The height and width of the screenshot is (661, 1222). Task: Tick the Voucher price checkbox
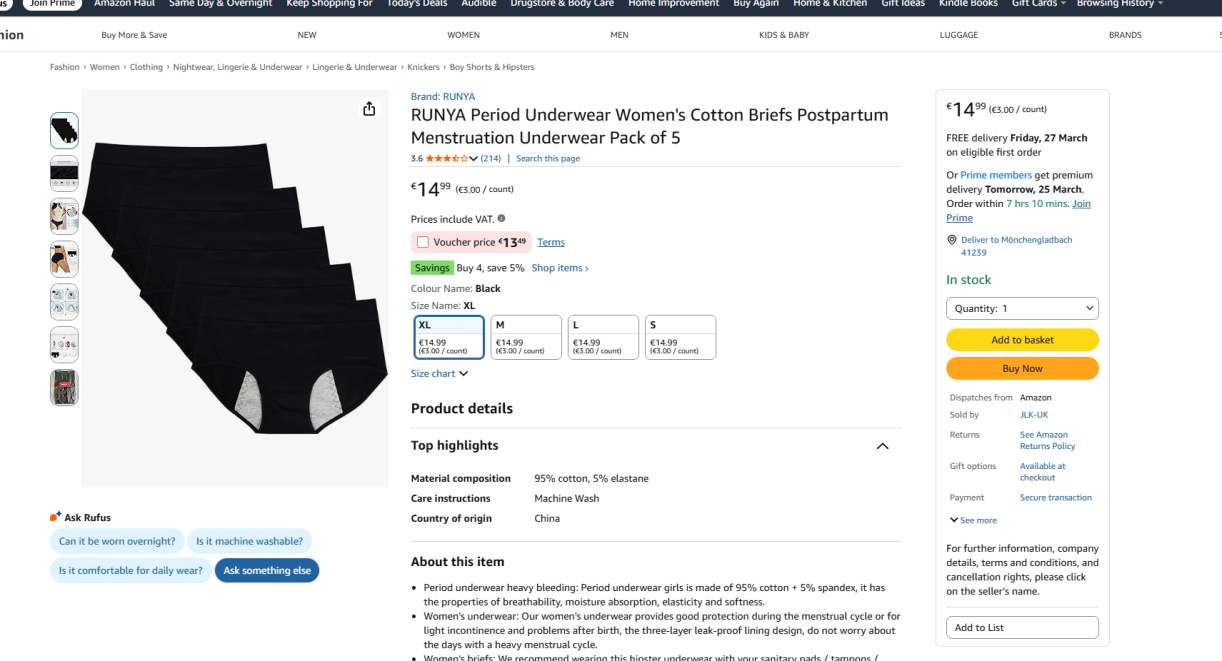click(423, 242)
